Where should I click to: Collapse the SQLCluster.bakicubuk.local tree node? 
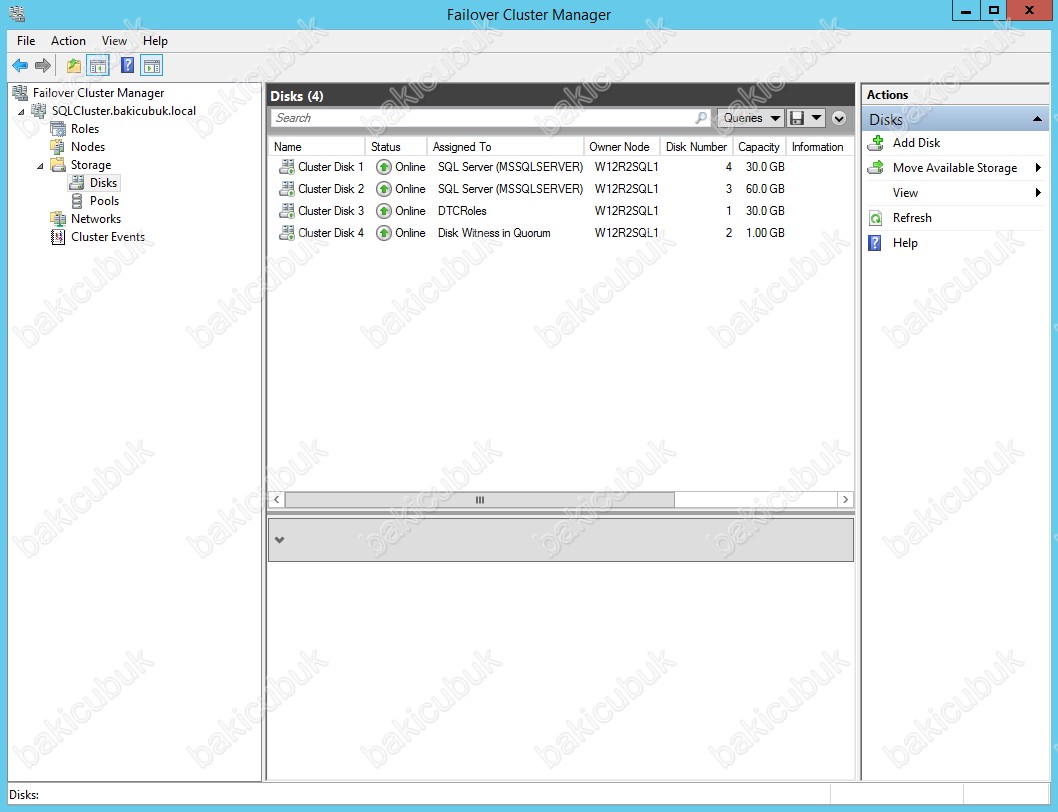point(21,111)
